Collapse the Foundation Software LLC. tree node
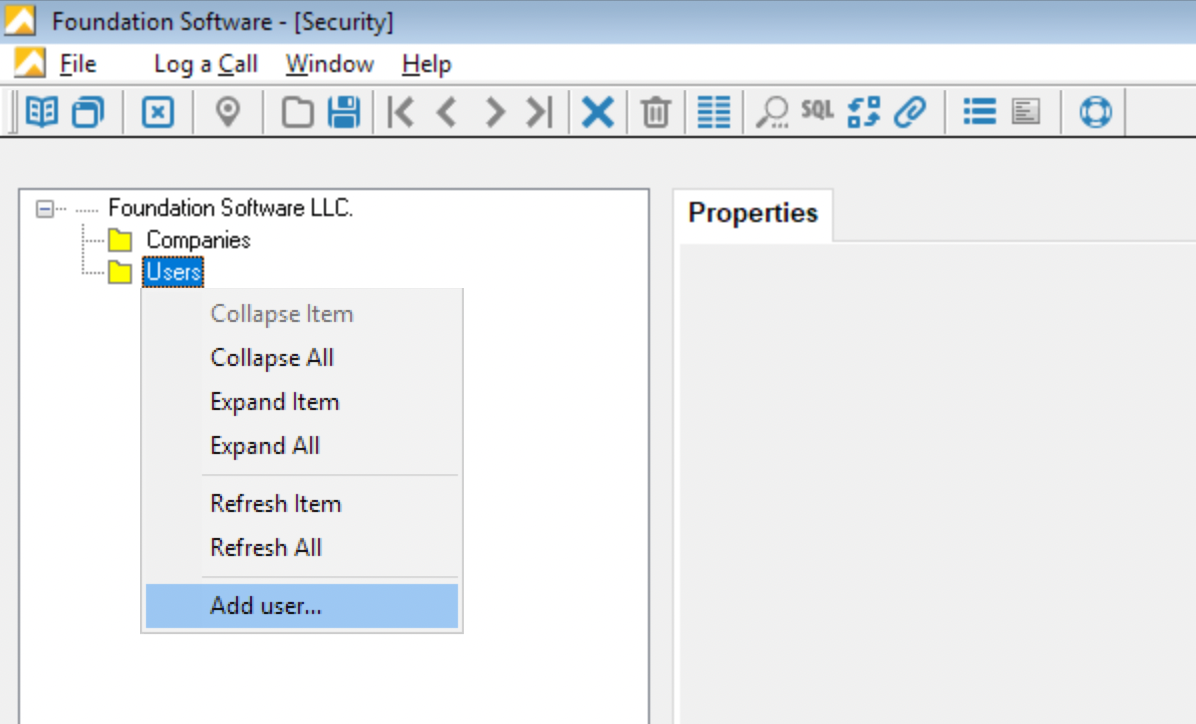 [43, 209]
